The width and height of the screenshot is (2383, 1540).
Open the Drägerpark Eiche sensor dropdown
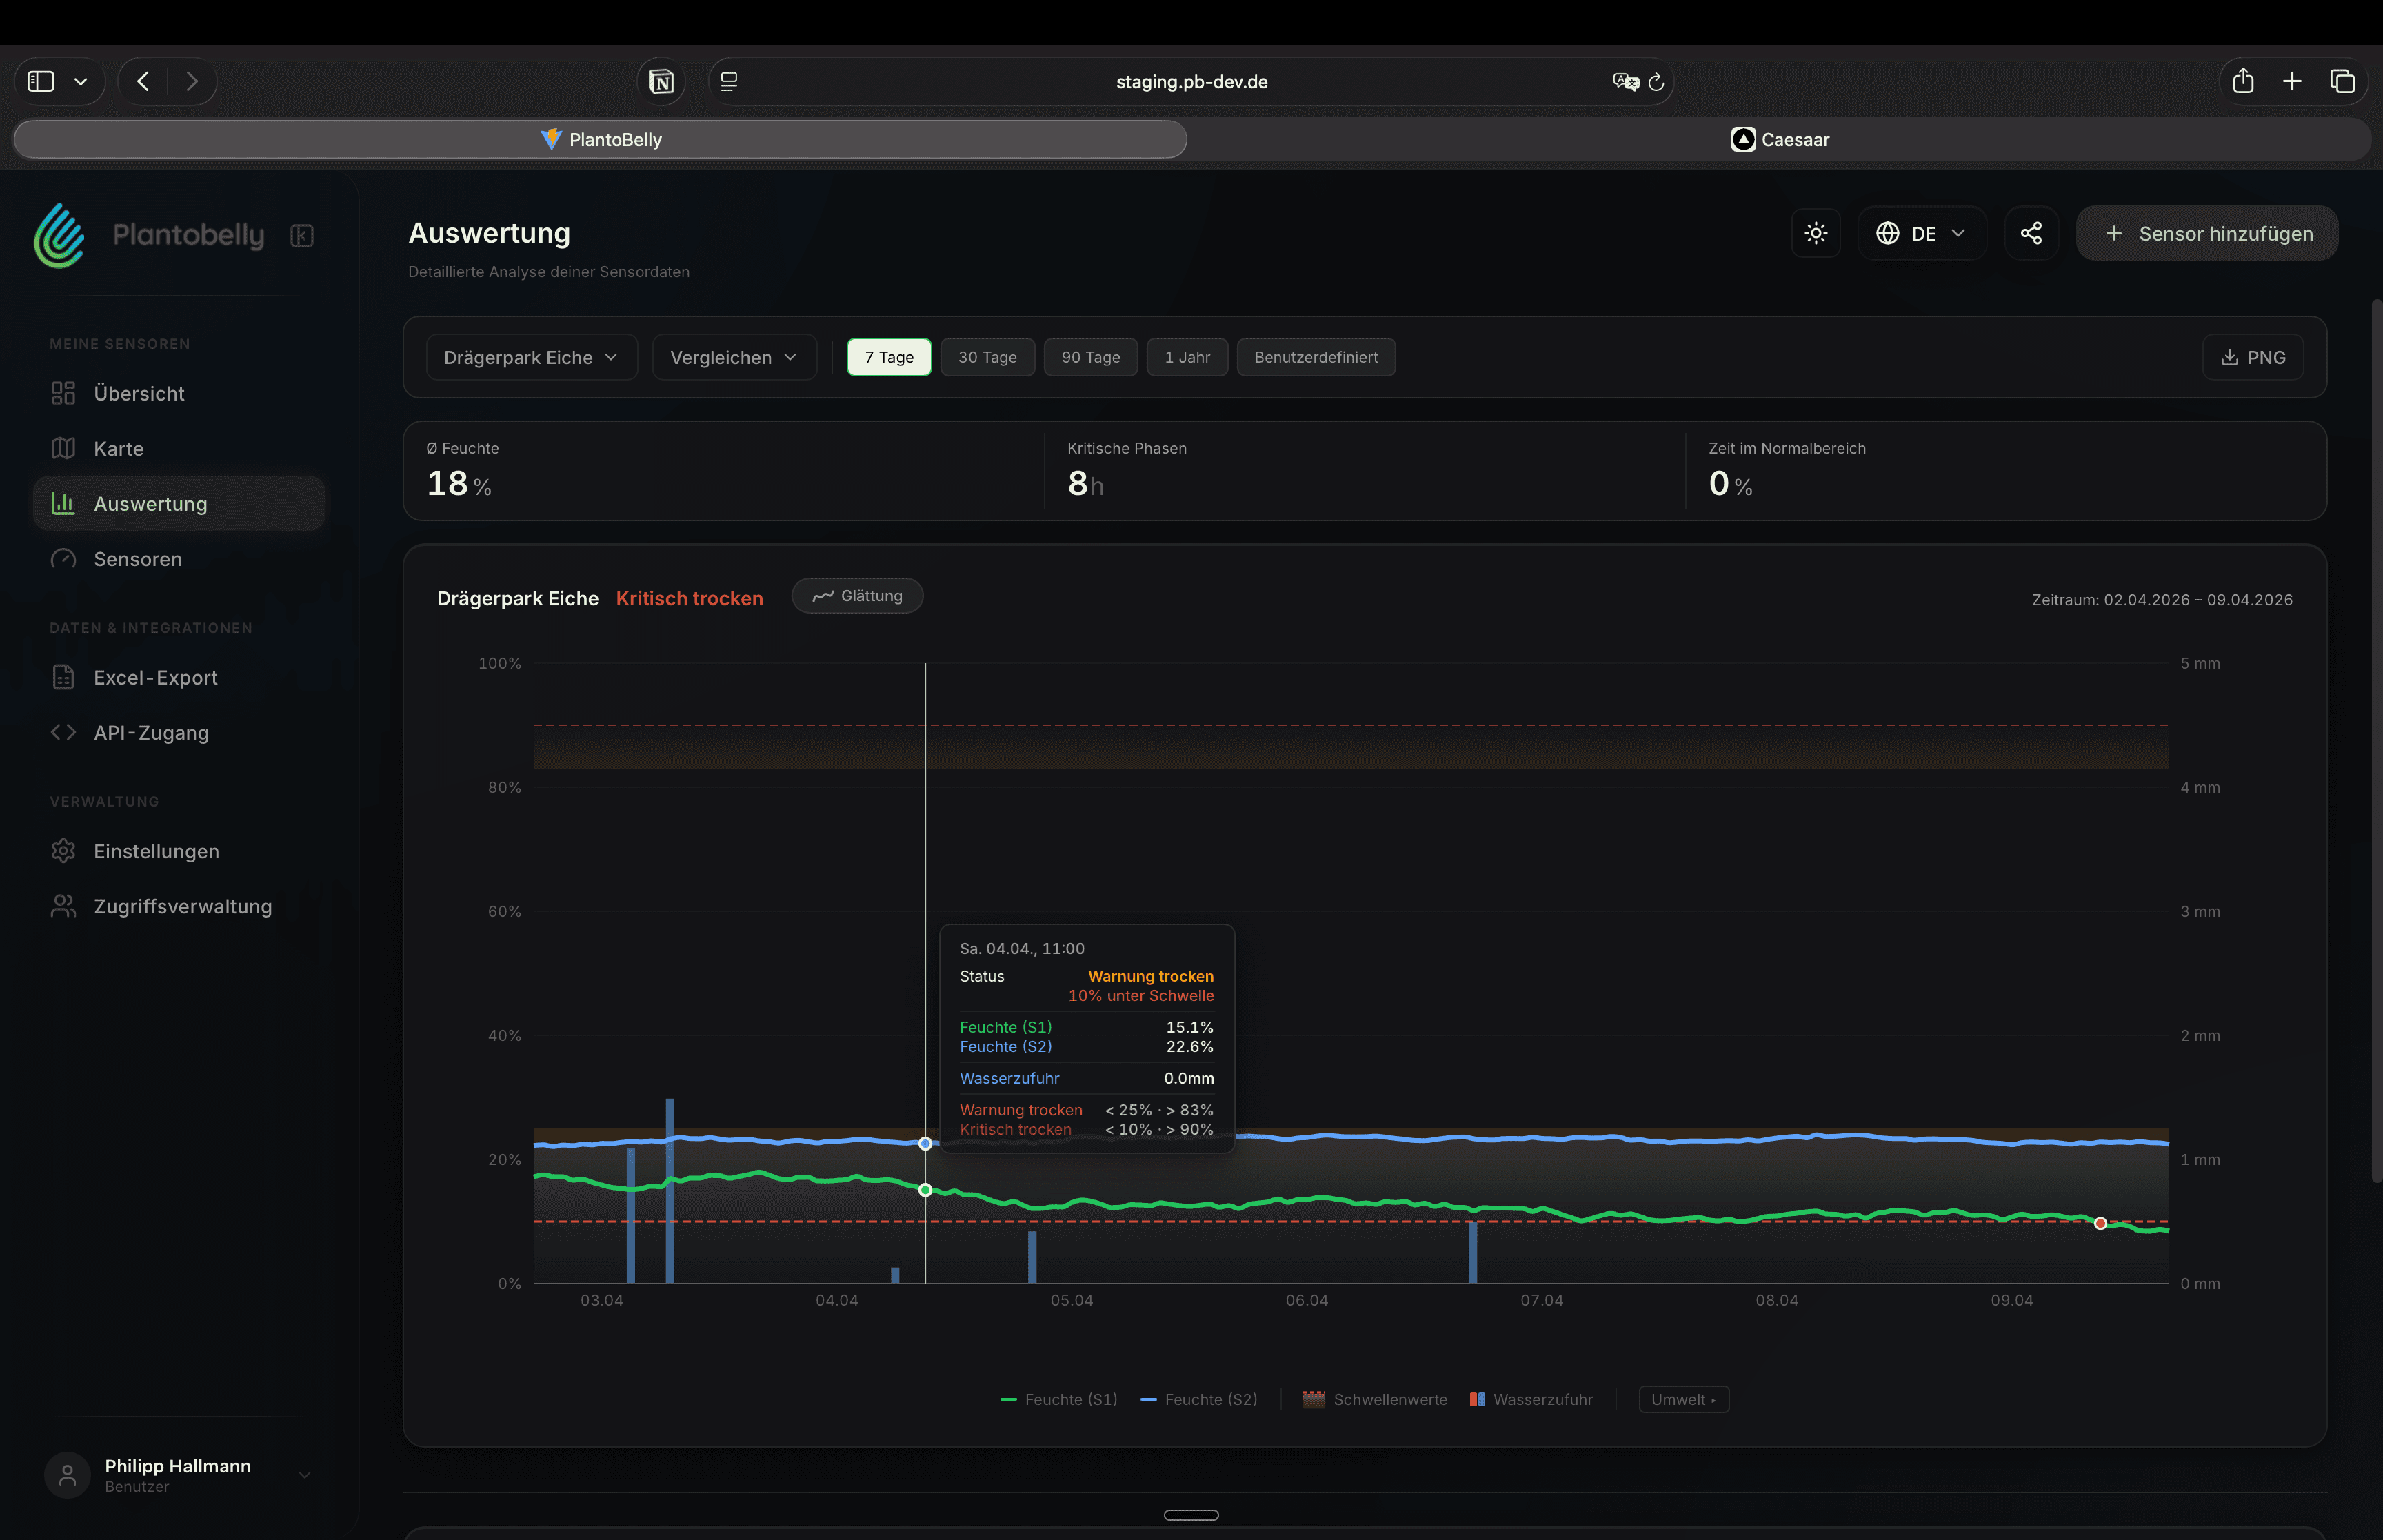tap(531, 358)
